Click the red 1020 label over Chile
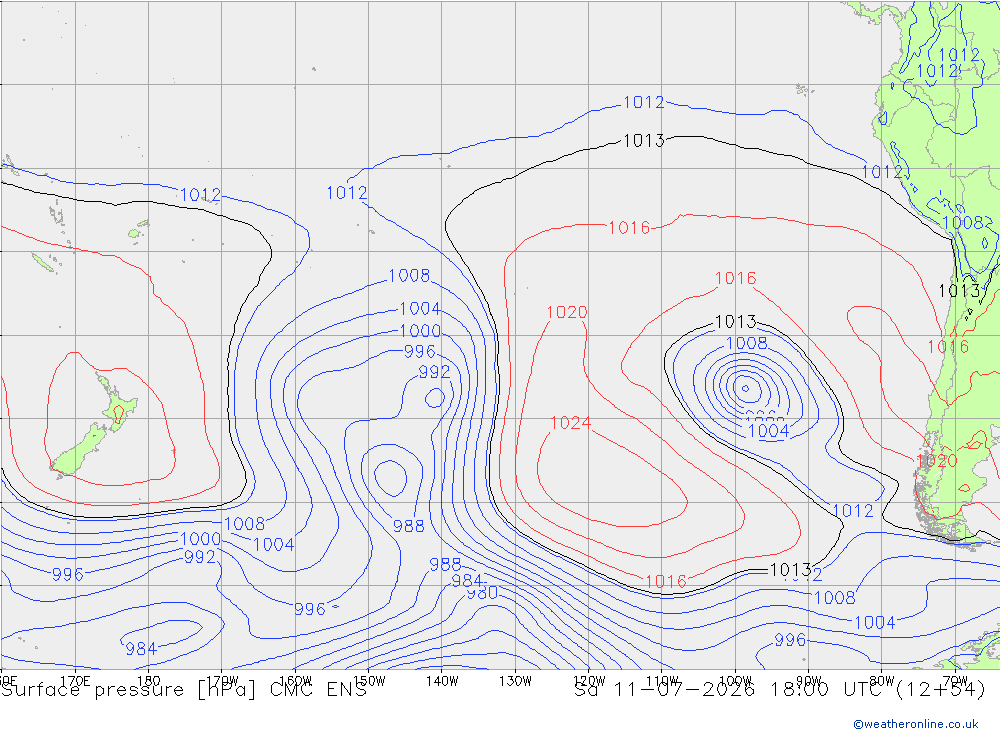The image size is (1000, 733). (936, 461)
